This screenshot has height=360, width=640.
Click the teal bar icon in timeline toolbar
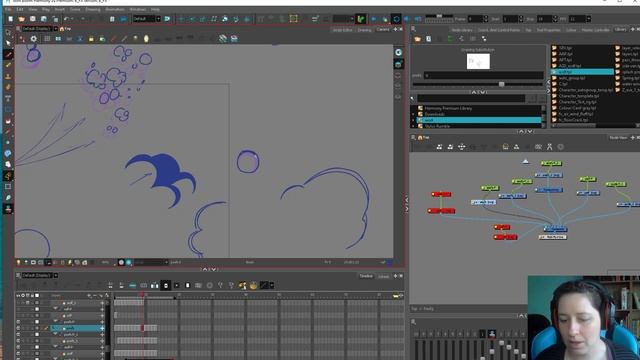click(133, 285)
